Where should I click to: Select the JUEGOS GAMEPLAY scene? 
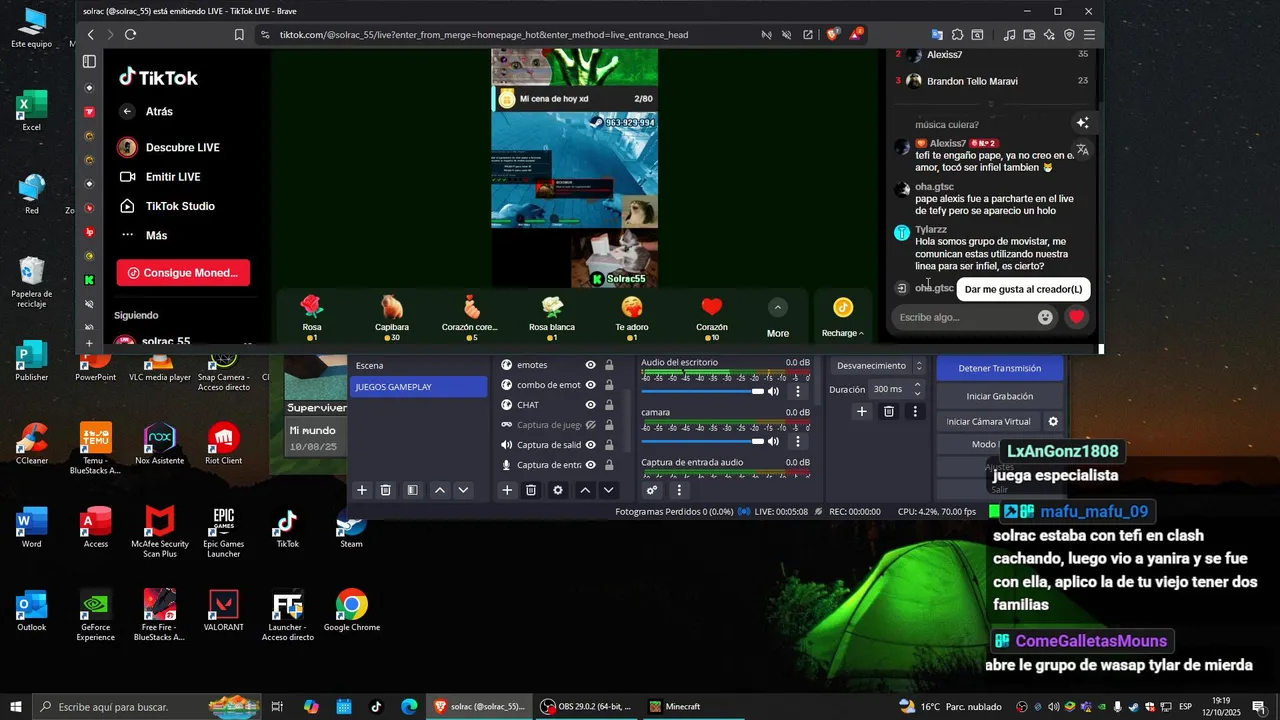(x=418, y=387)
